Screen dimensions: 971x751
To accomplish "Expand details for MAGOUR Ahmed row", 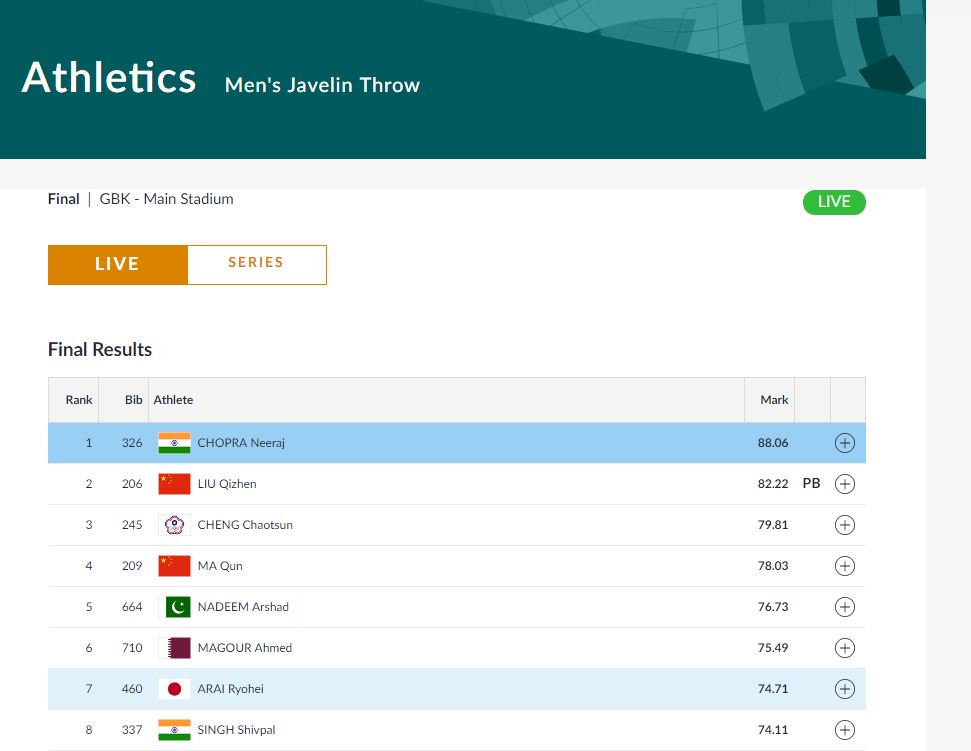I will coord(845,648).
